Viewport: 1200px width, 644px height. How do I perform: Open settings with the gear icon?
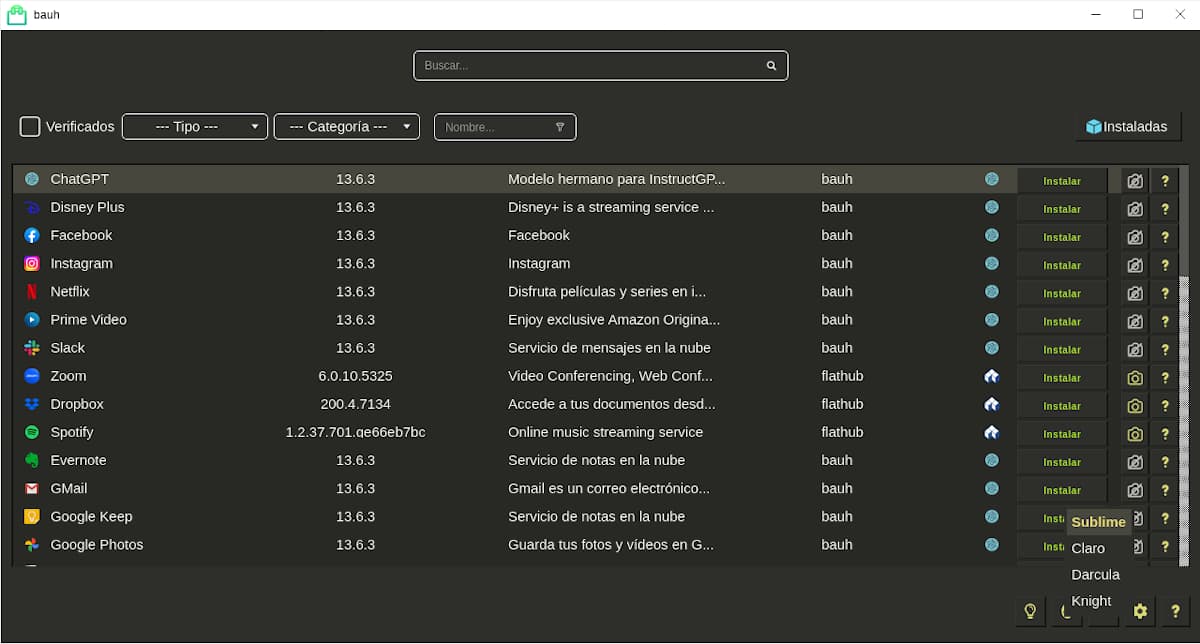click(1139, 611)
